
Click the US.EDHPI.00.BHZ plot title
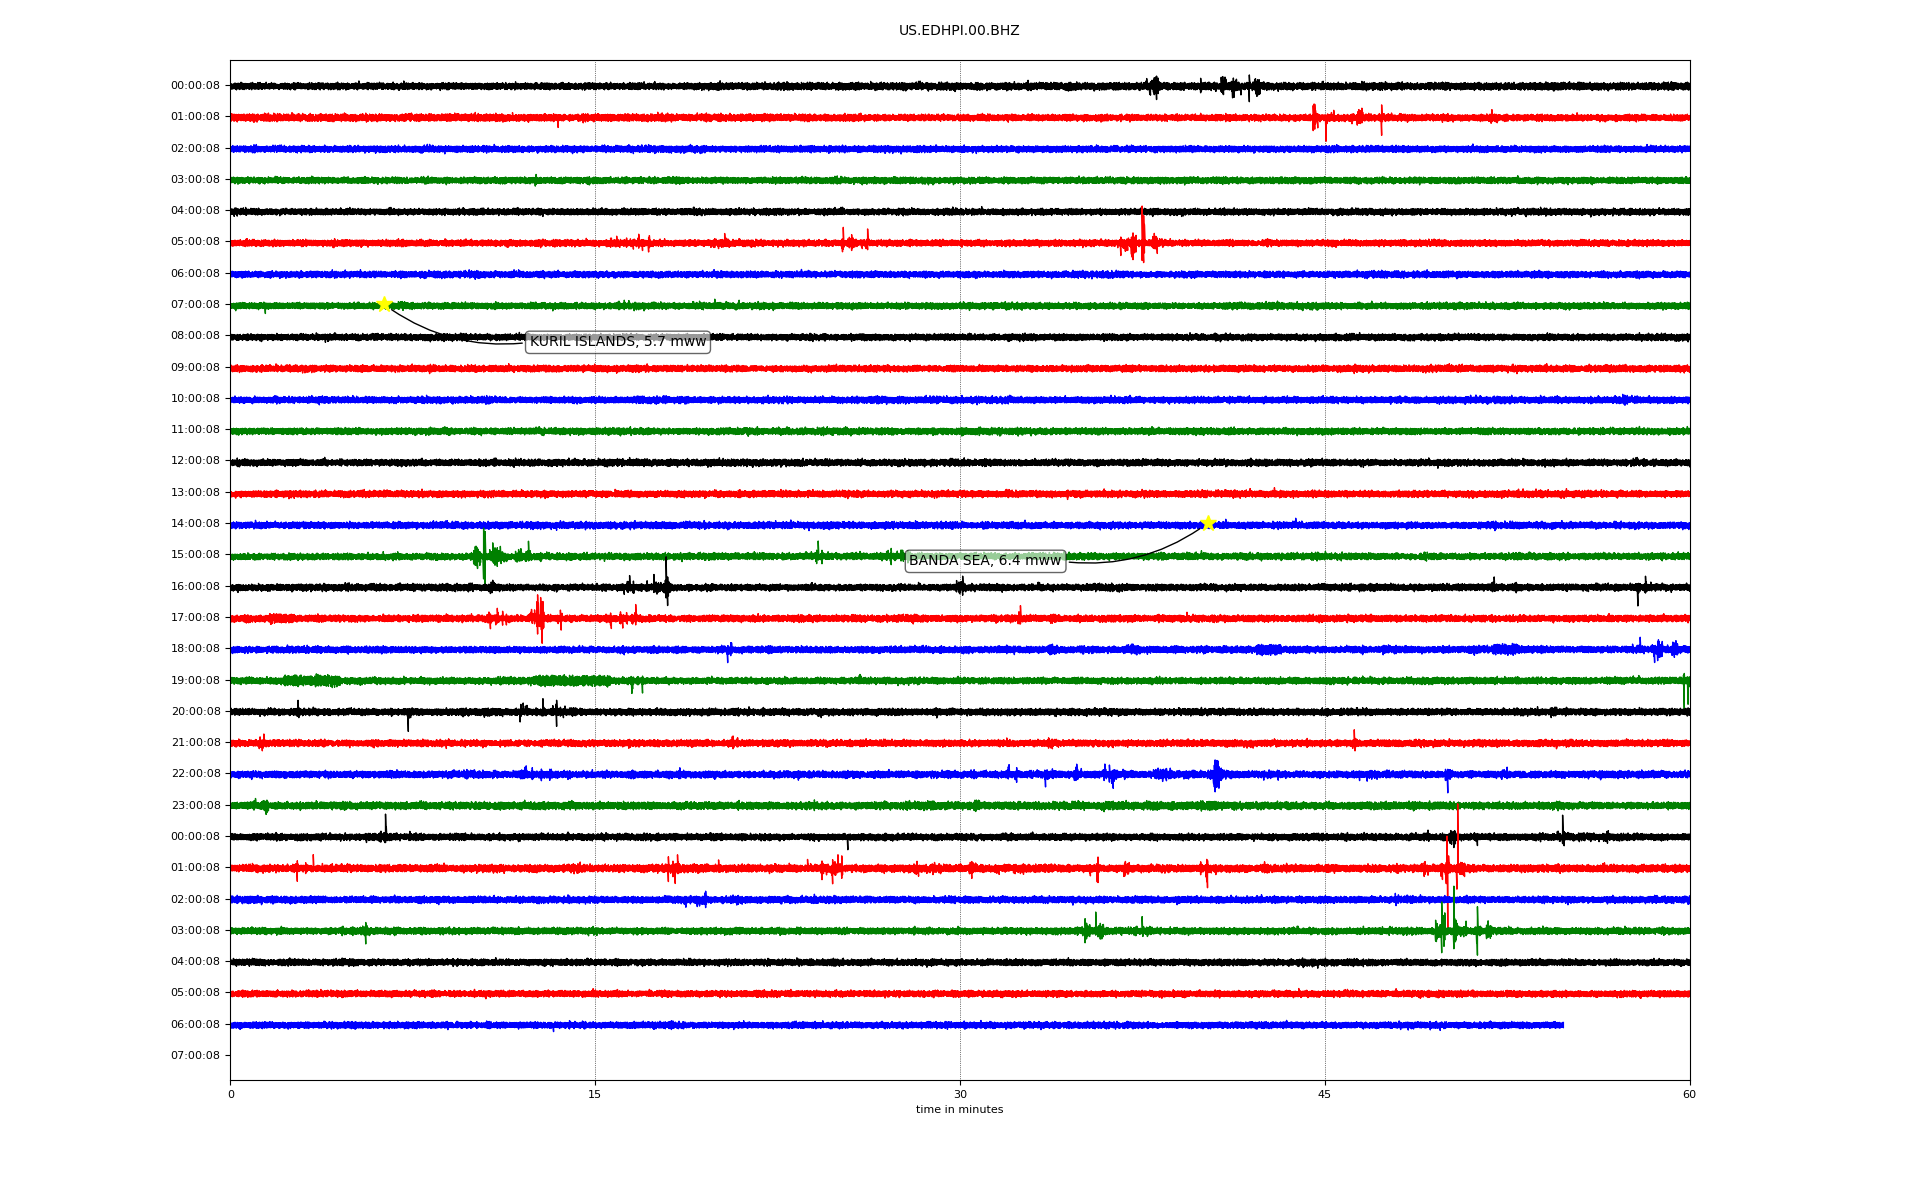pyautogui.click(x=958, y=31)
